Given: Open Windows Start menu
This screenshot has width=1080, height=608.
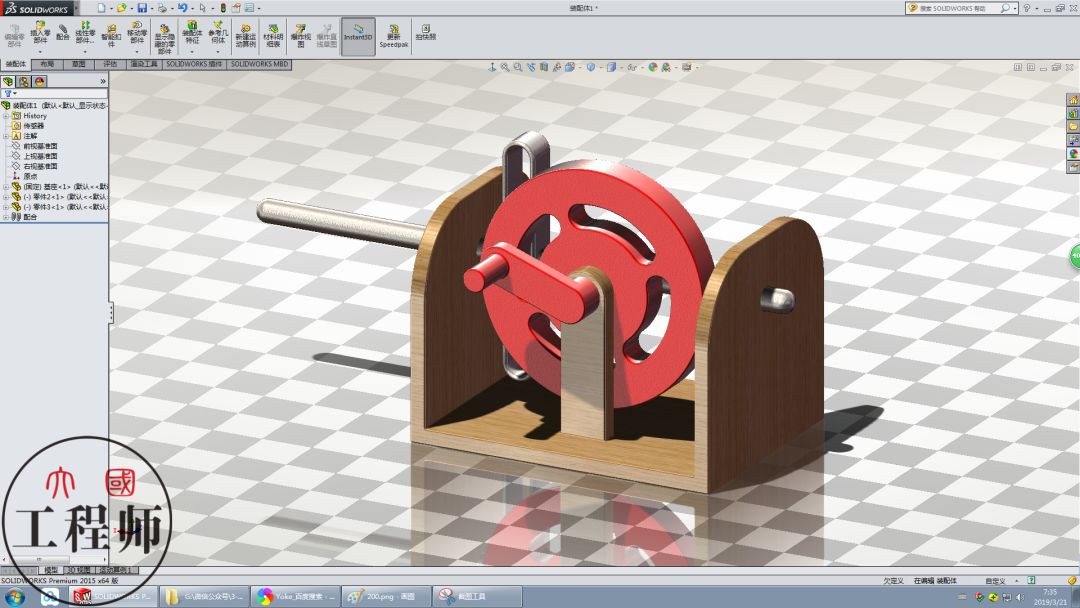Looking at the screenshot, I should coord(14,597).
